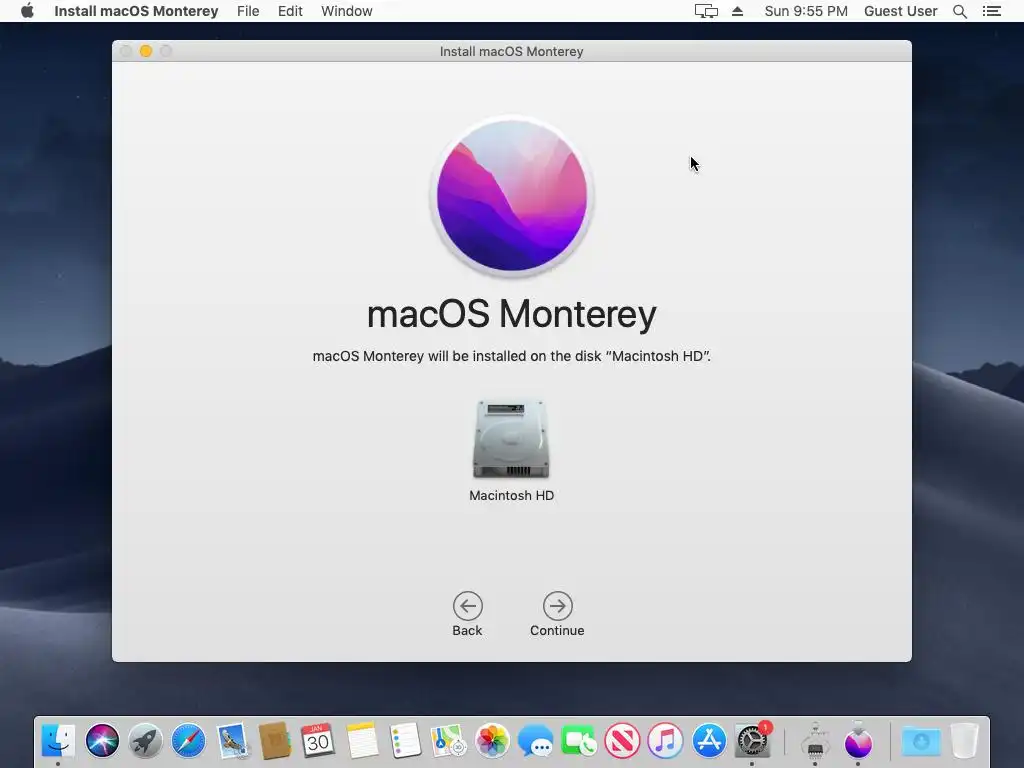Open the Install macOS Monterey app menu
Screen dimensions: 1024x768
click(x=136, y=11)
